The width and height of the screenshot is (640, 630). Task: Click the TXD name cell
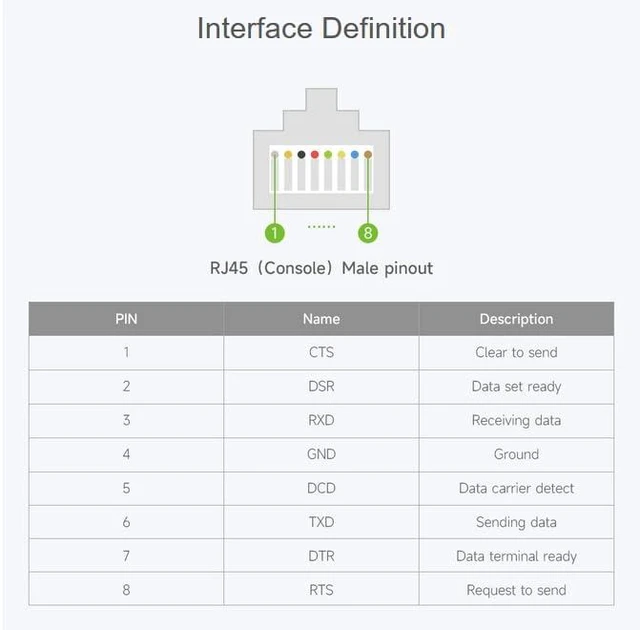tap(321, 522)
